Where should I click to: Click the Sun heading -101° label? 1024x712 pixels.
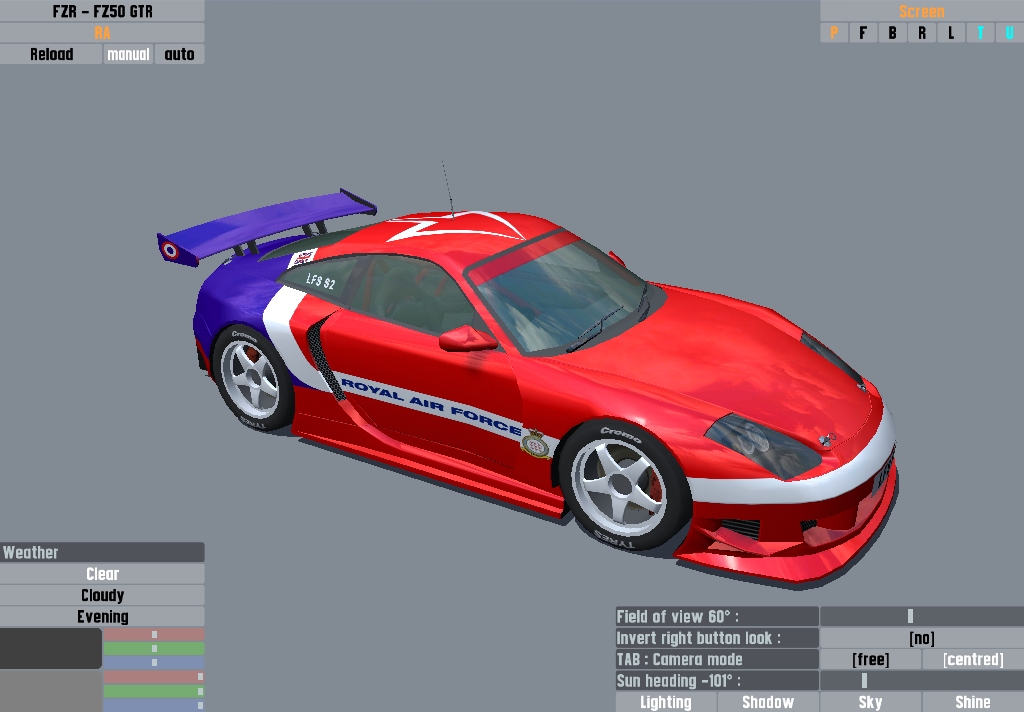point(717,681)
